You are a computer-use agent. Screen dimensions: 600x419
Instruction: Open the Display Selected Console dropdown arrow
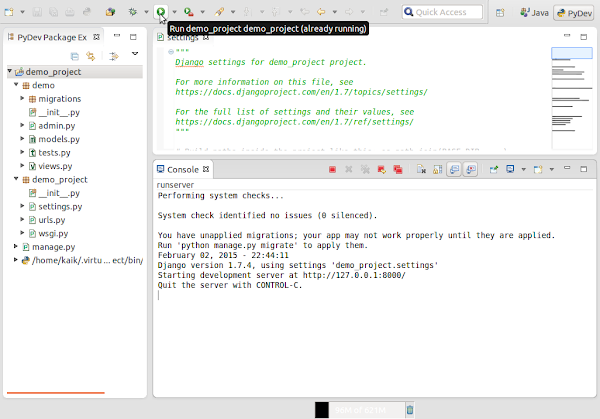point(523,170)
